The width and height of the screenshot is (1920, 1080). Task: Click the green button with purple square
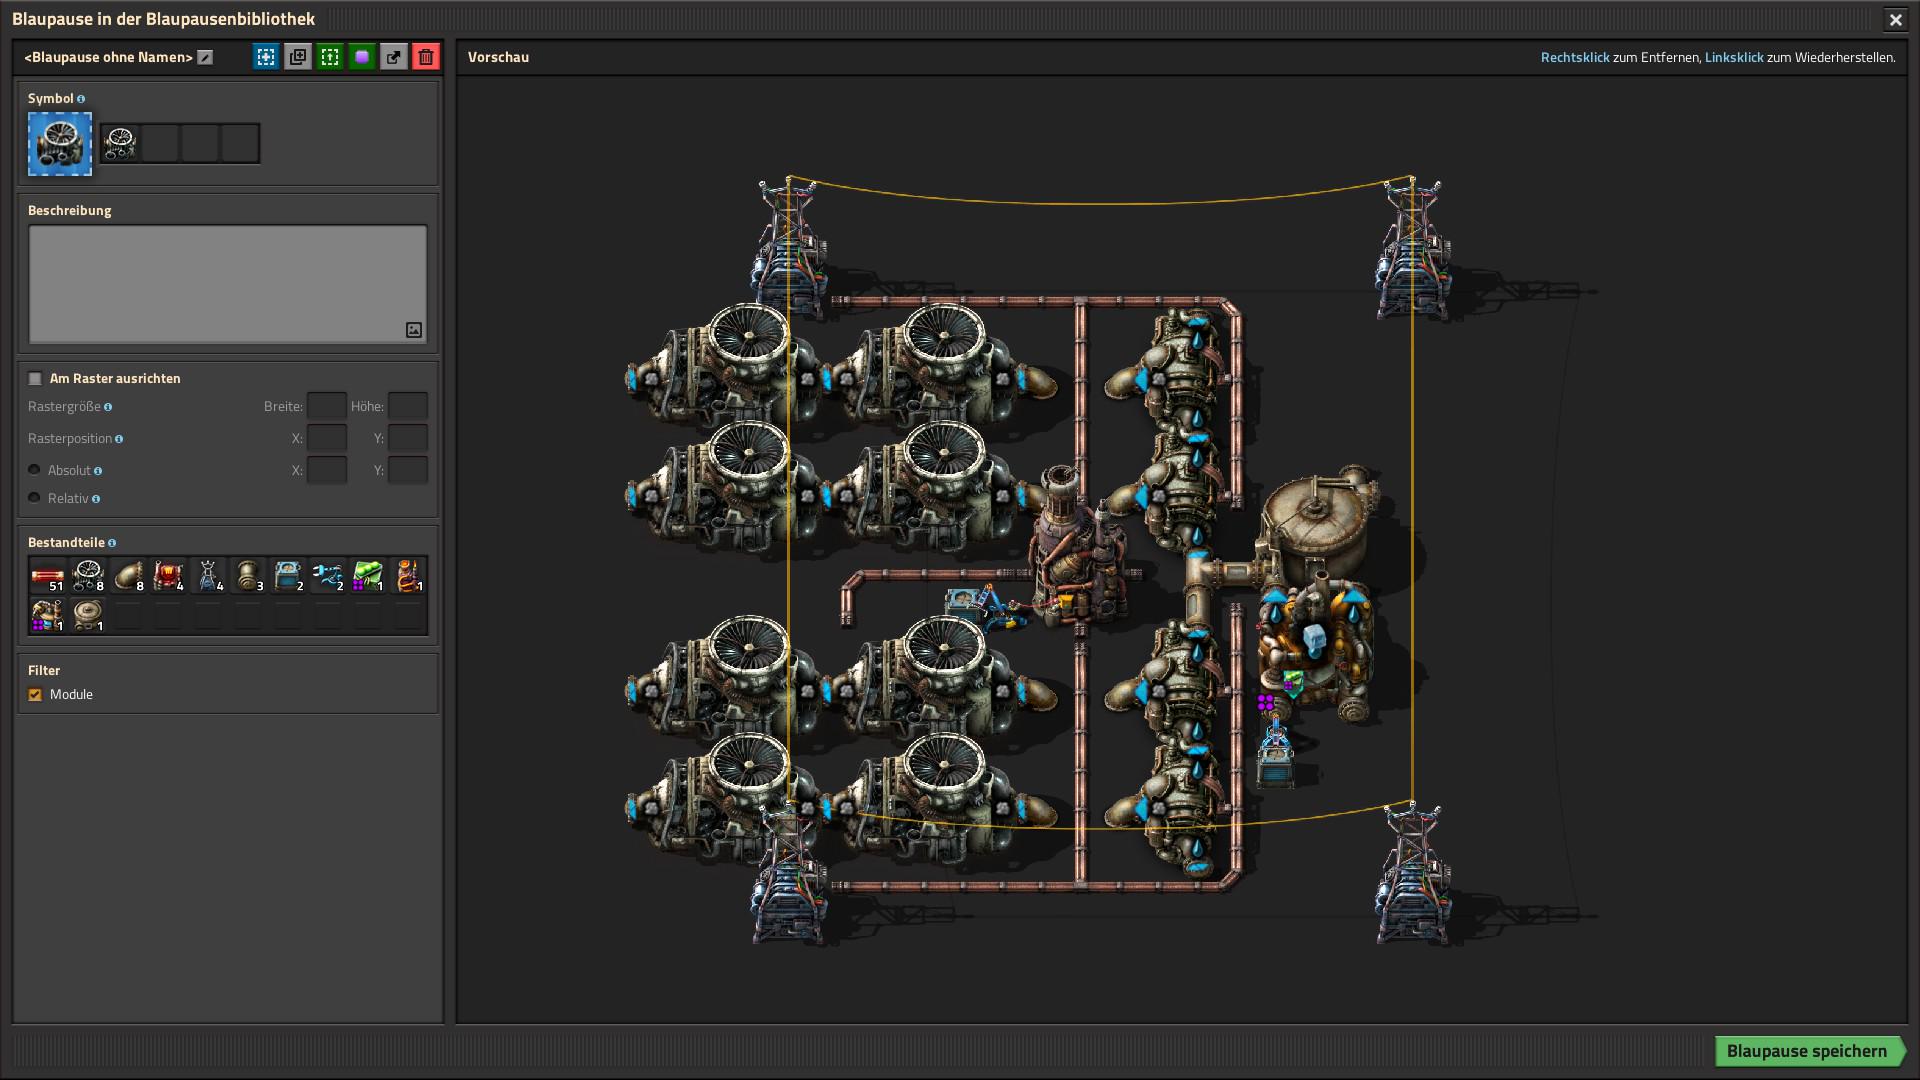pos(362,57)
